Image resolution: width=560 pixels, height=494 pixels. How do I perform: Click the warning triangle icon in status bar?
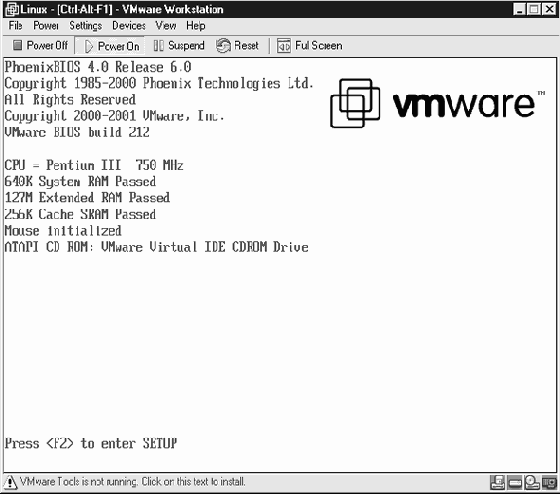point(10,482)
